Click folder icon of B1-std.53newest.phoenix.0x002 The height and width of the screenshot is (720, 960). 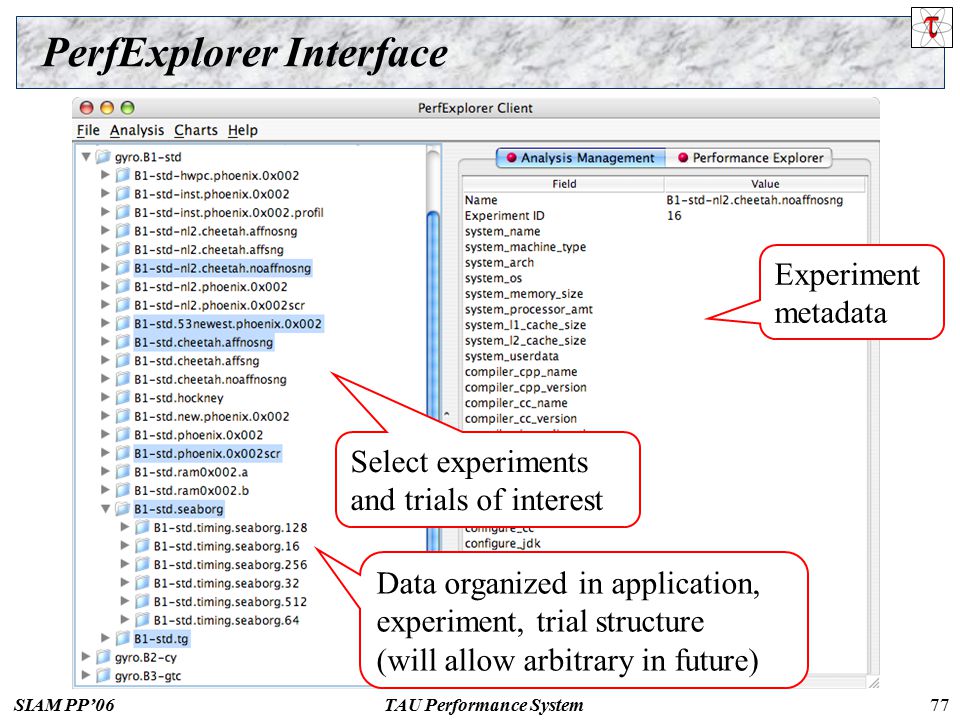click(123, 323)
